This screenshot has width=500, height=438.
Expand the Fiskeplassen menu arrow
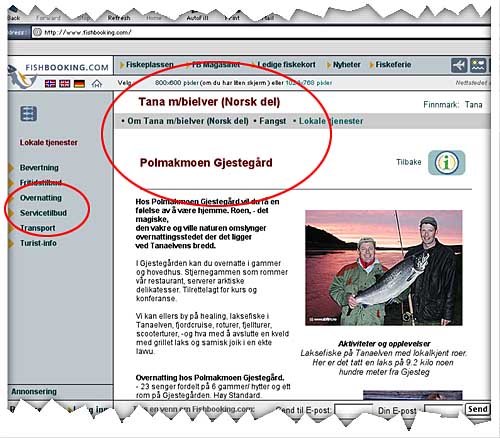point(122,65)
